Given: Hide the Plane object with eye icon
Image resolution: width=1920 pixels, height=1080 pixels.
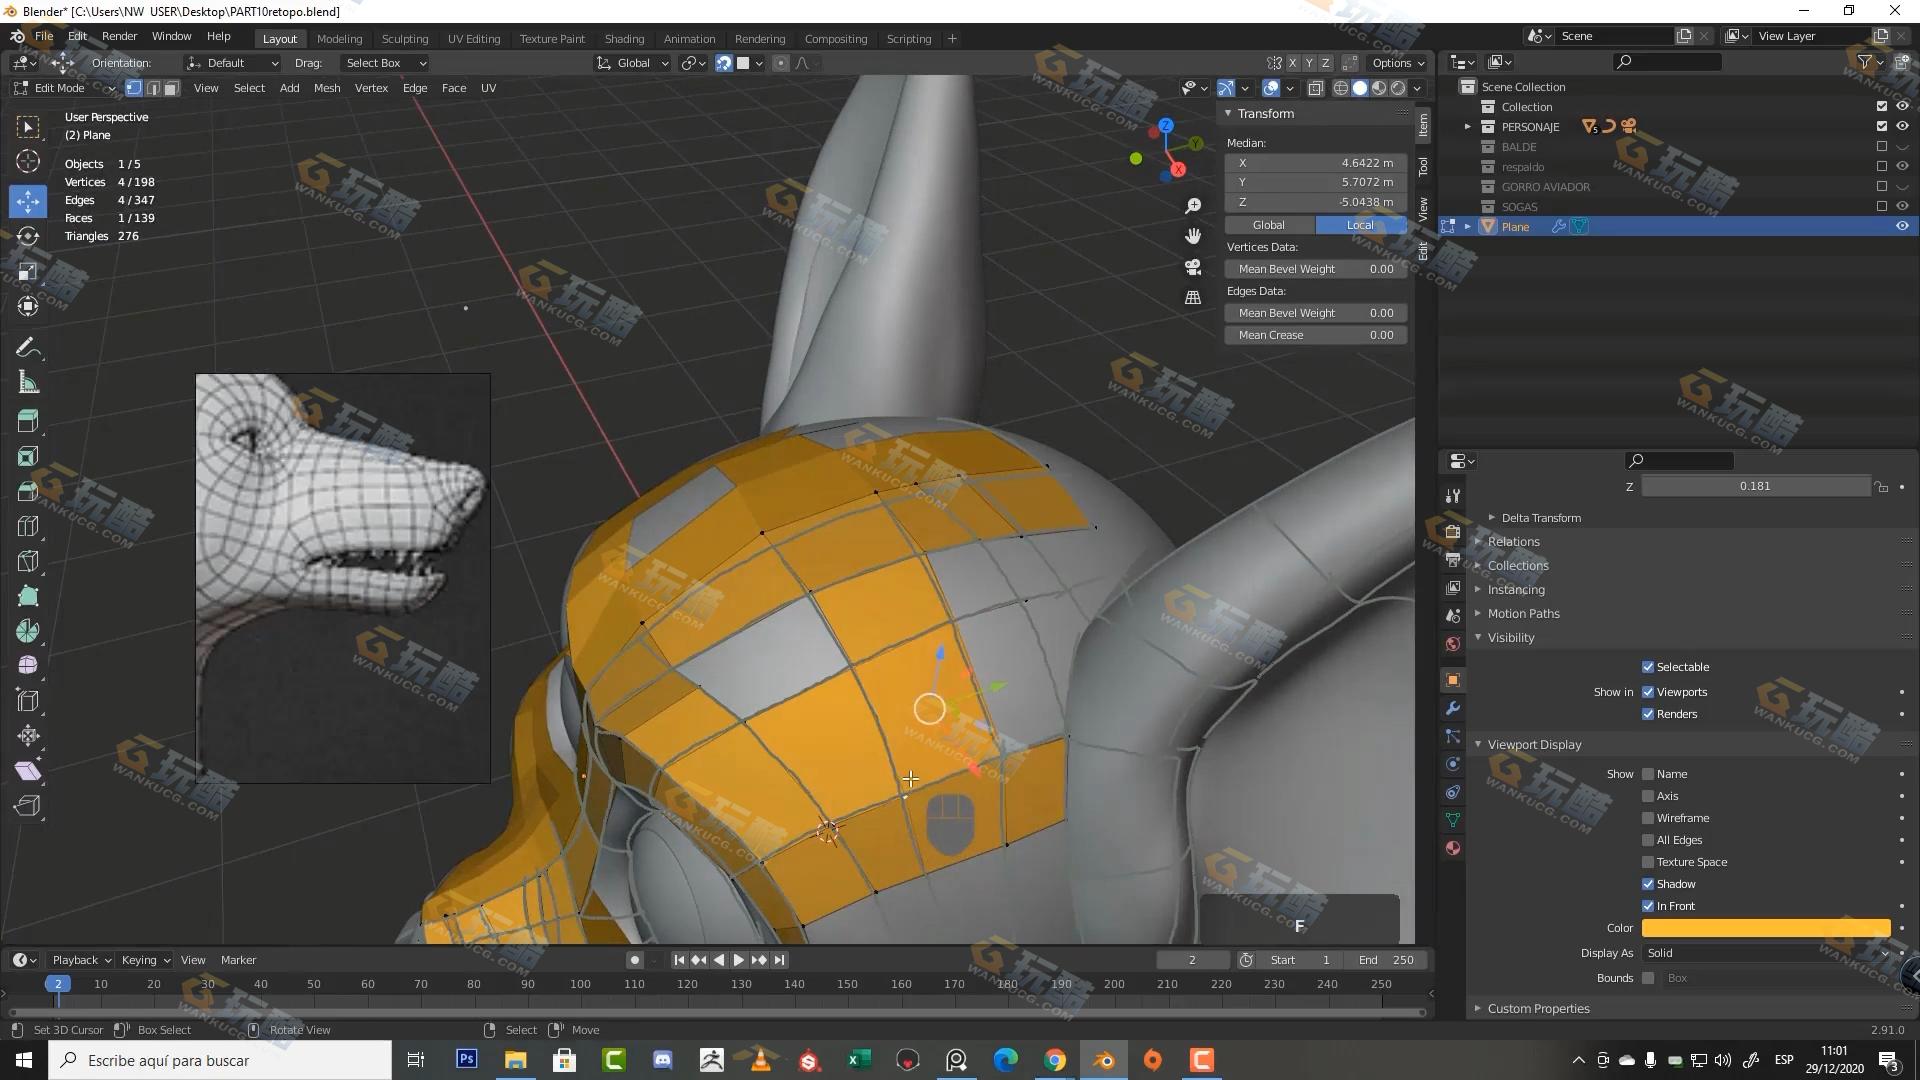Looking at the screenshot, I should [x=1902, y=227].
